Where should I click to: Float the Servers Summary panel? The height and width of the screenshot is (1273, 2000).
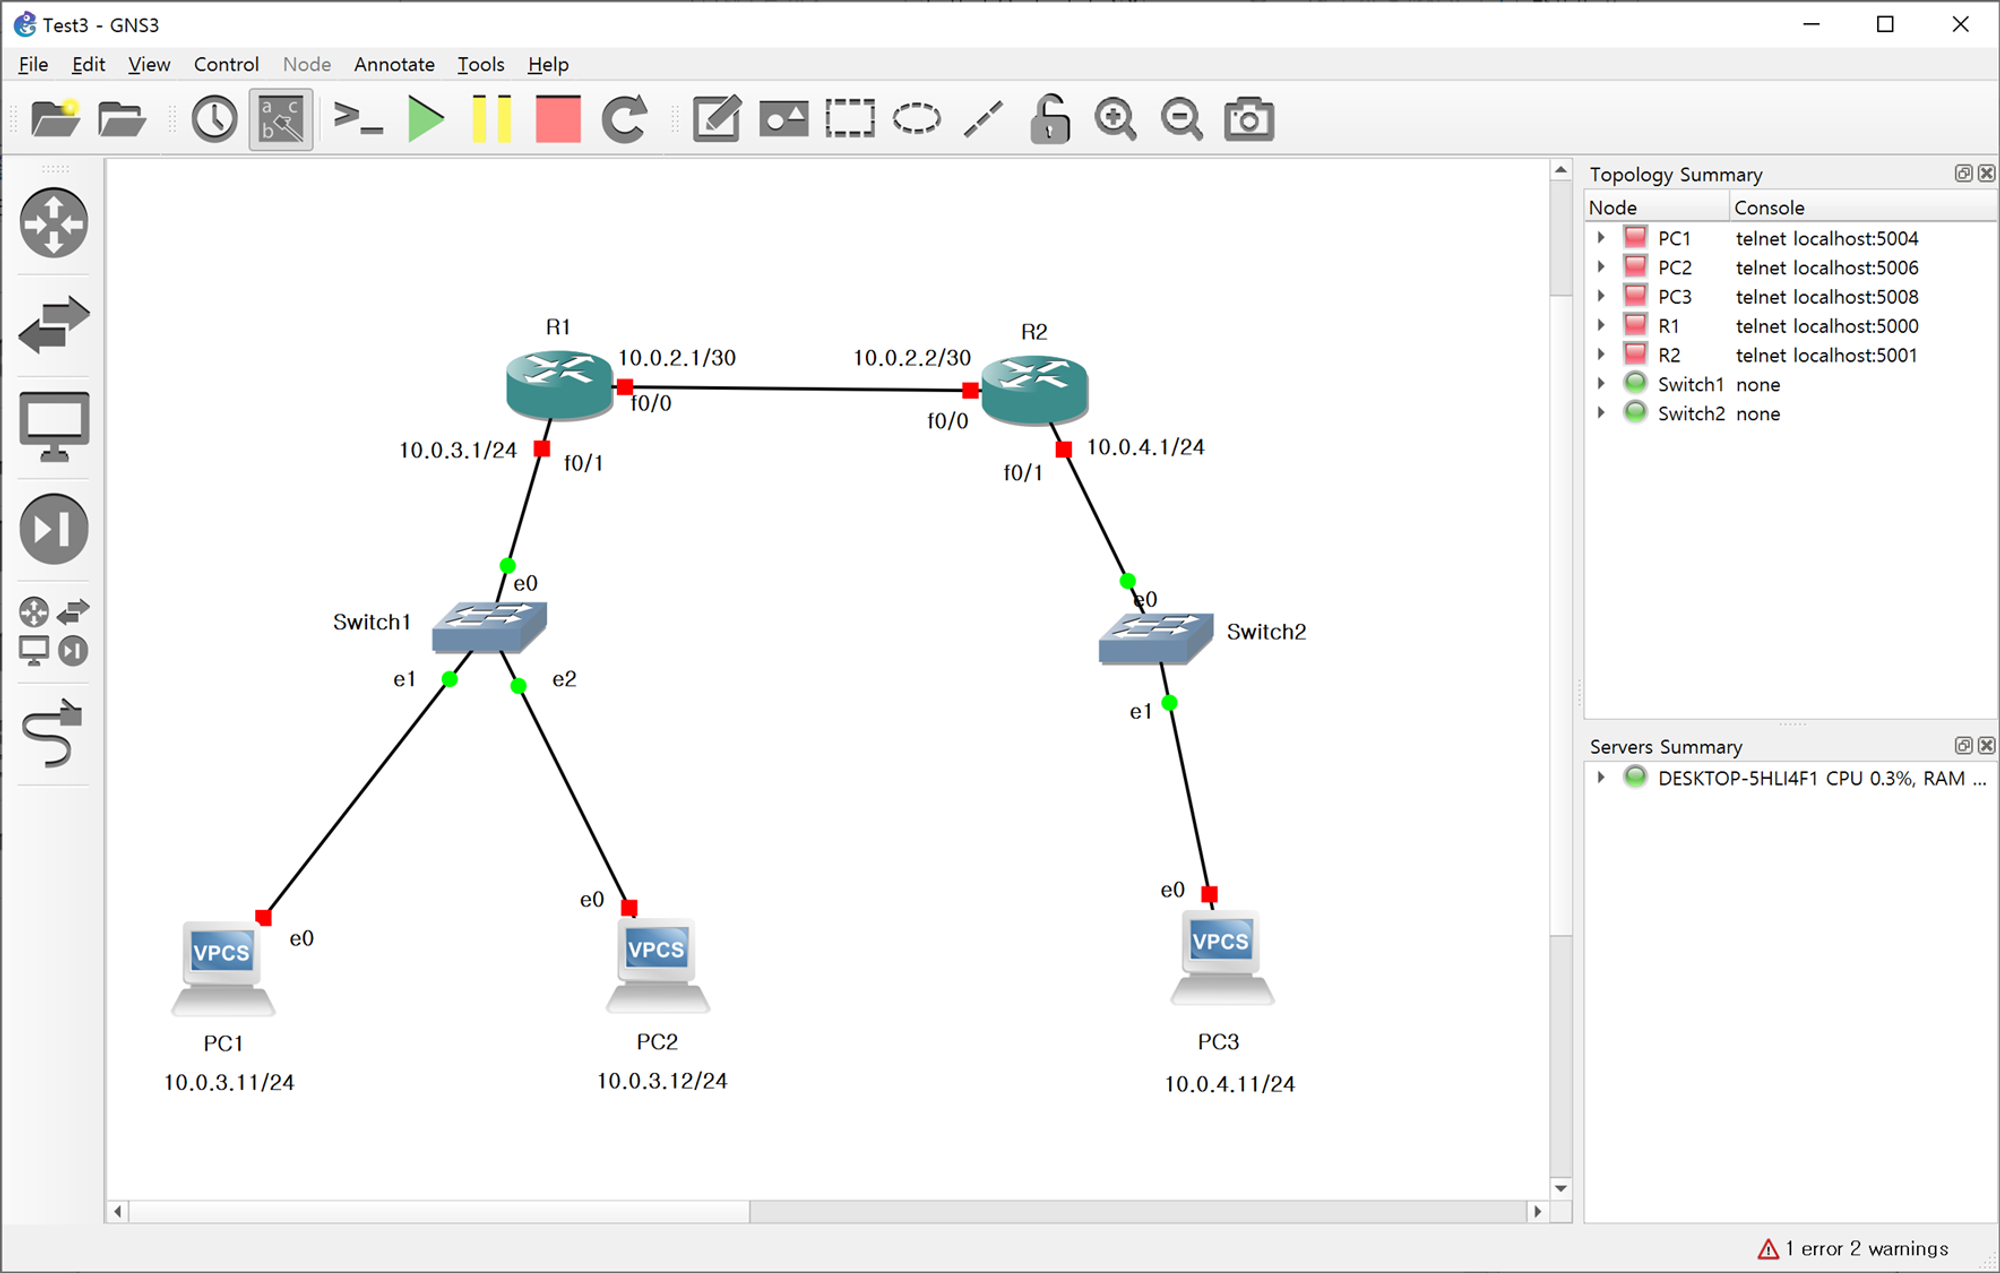[1963, 745]
